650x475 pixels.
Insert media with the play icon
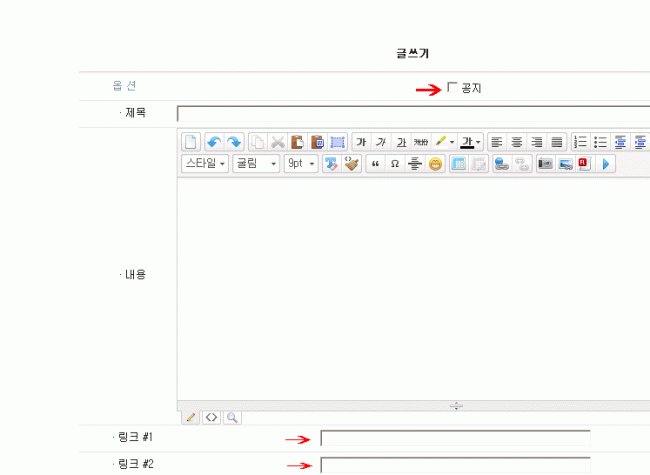coord(606,164)
